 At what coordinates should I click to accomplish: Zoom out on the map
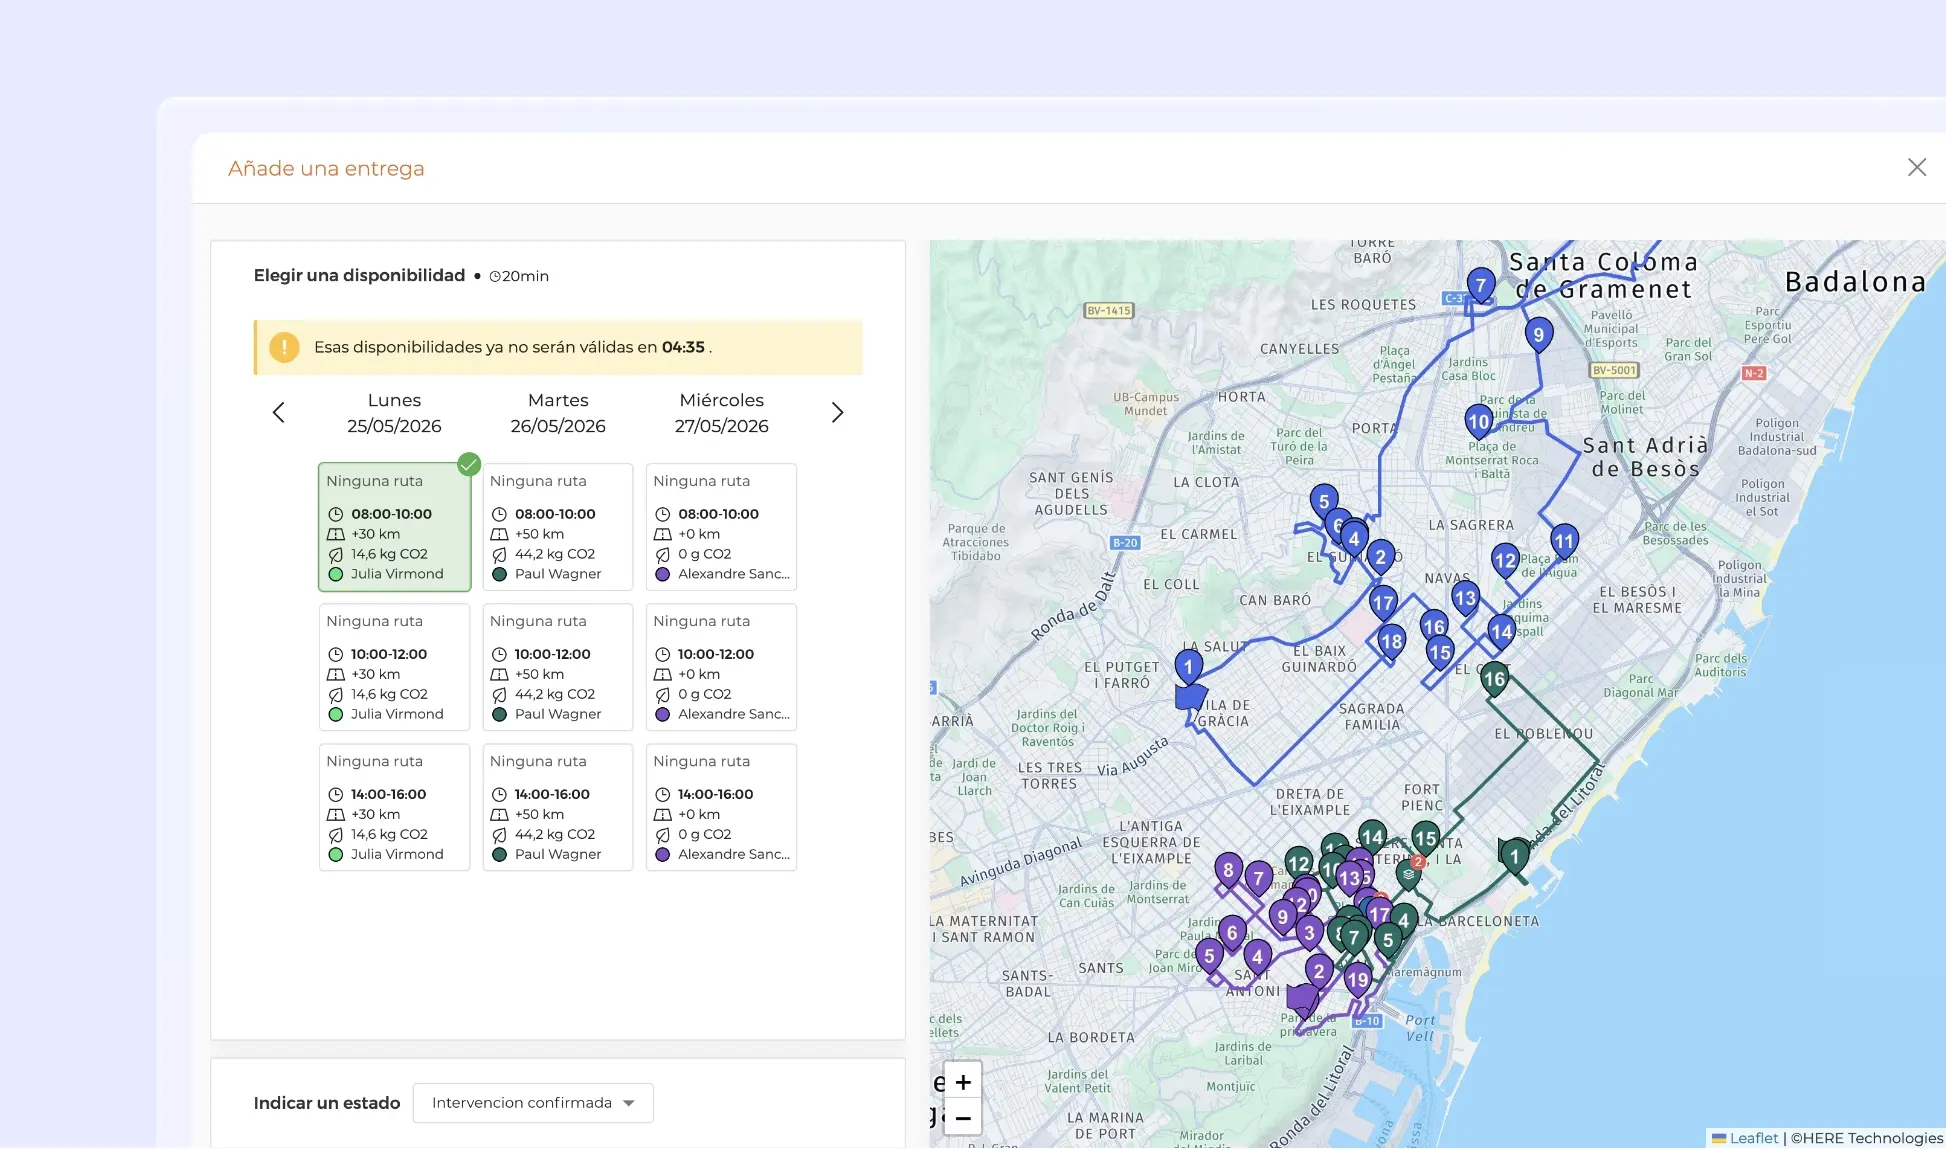coord(963,1117)
